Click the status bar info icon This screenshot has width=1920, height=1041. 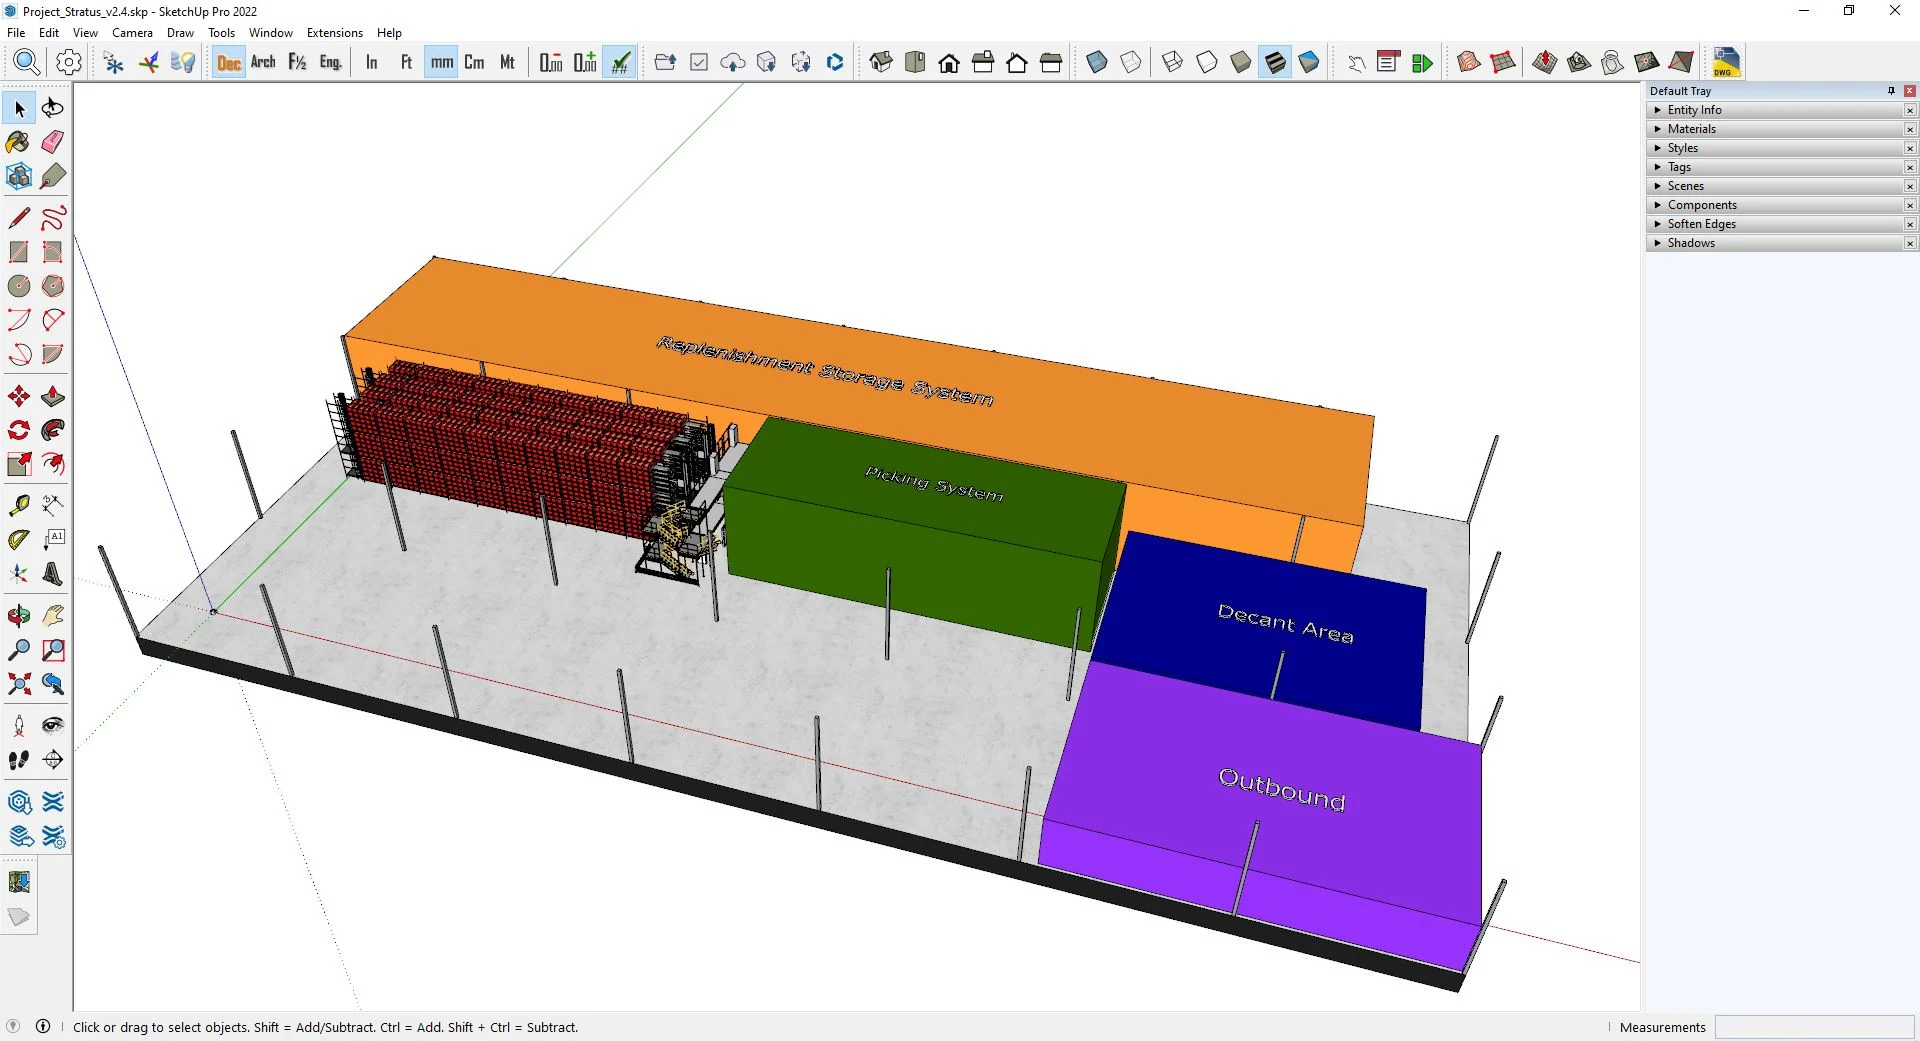pos(43,1026)
